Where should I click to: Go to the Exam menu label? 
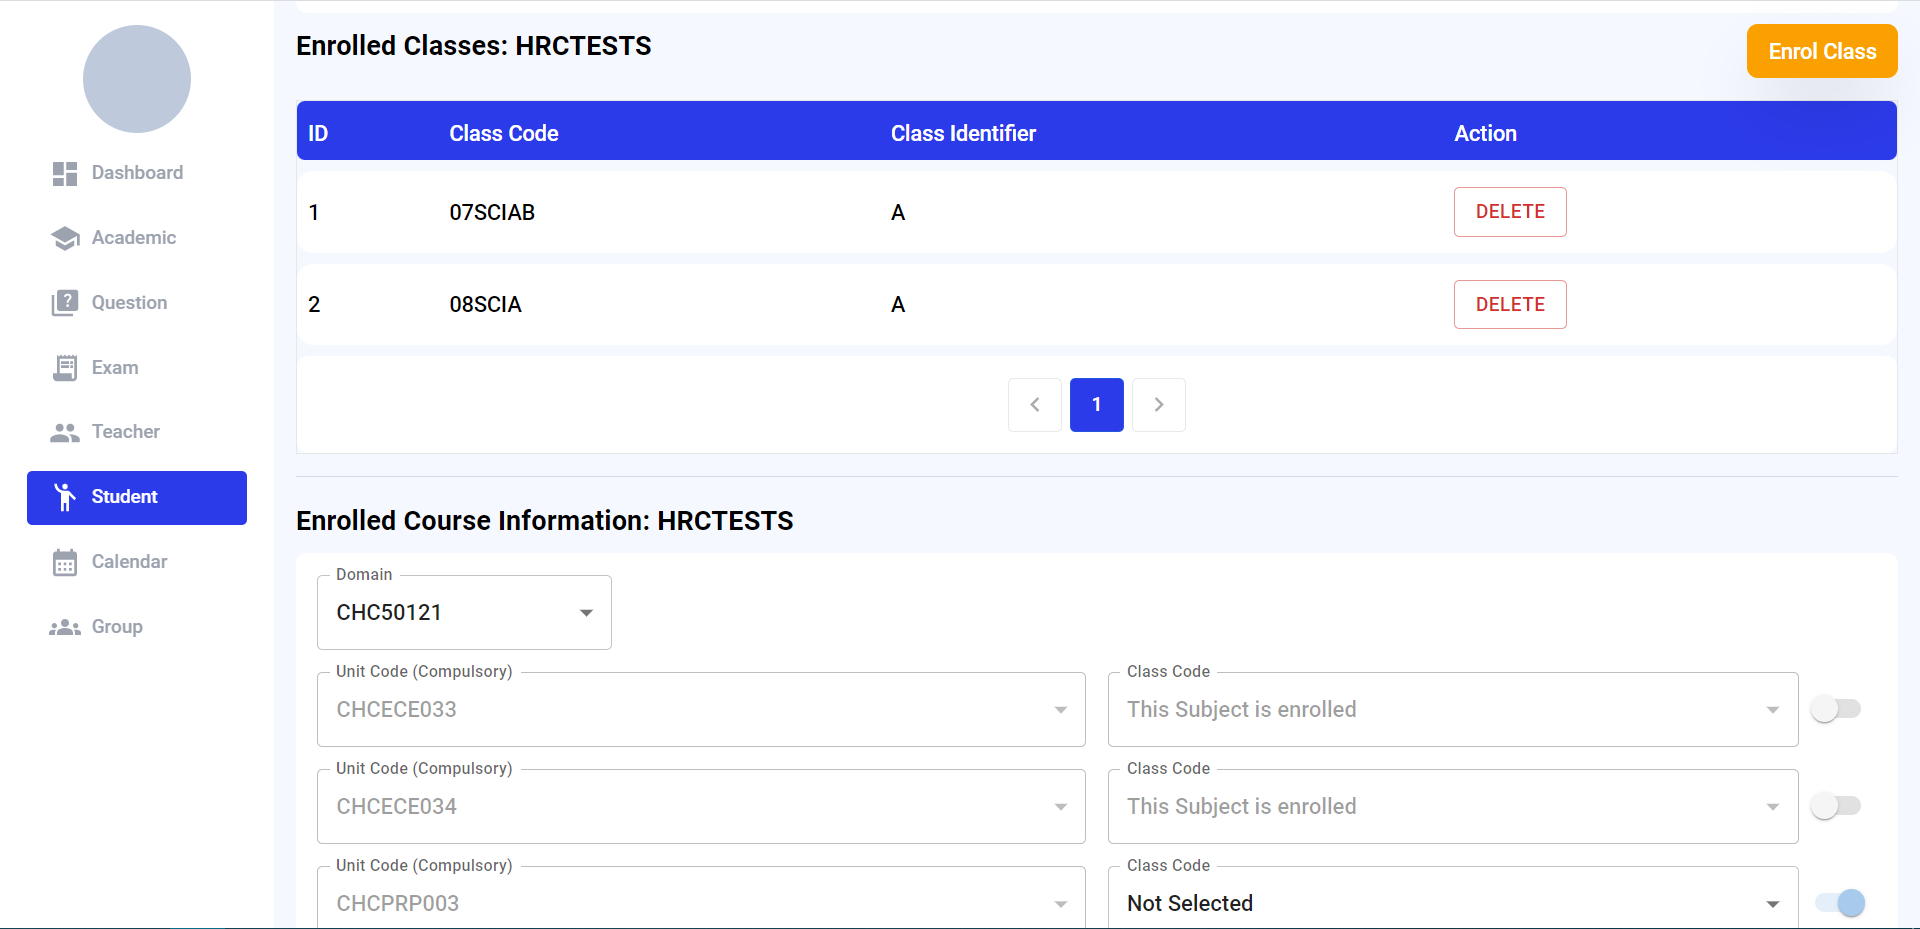tap(115, 368)
